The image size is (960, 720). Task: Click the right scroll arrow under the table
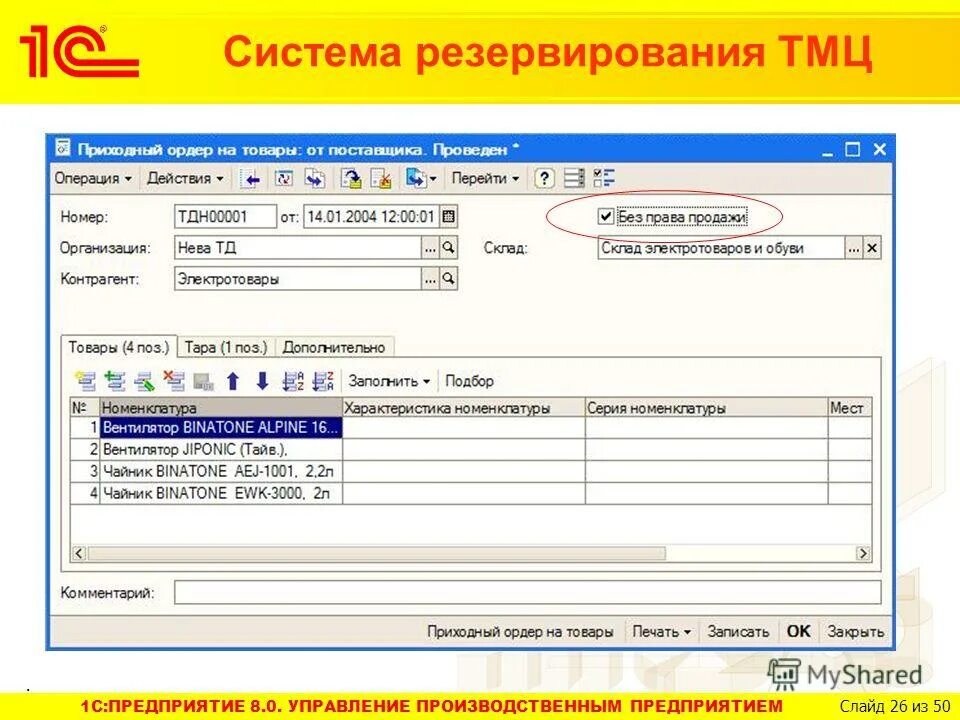(863, 553)
